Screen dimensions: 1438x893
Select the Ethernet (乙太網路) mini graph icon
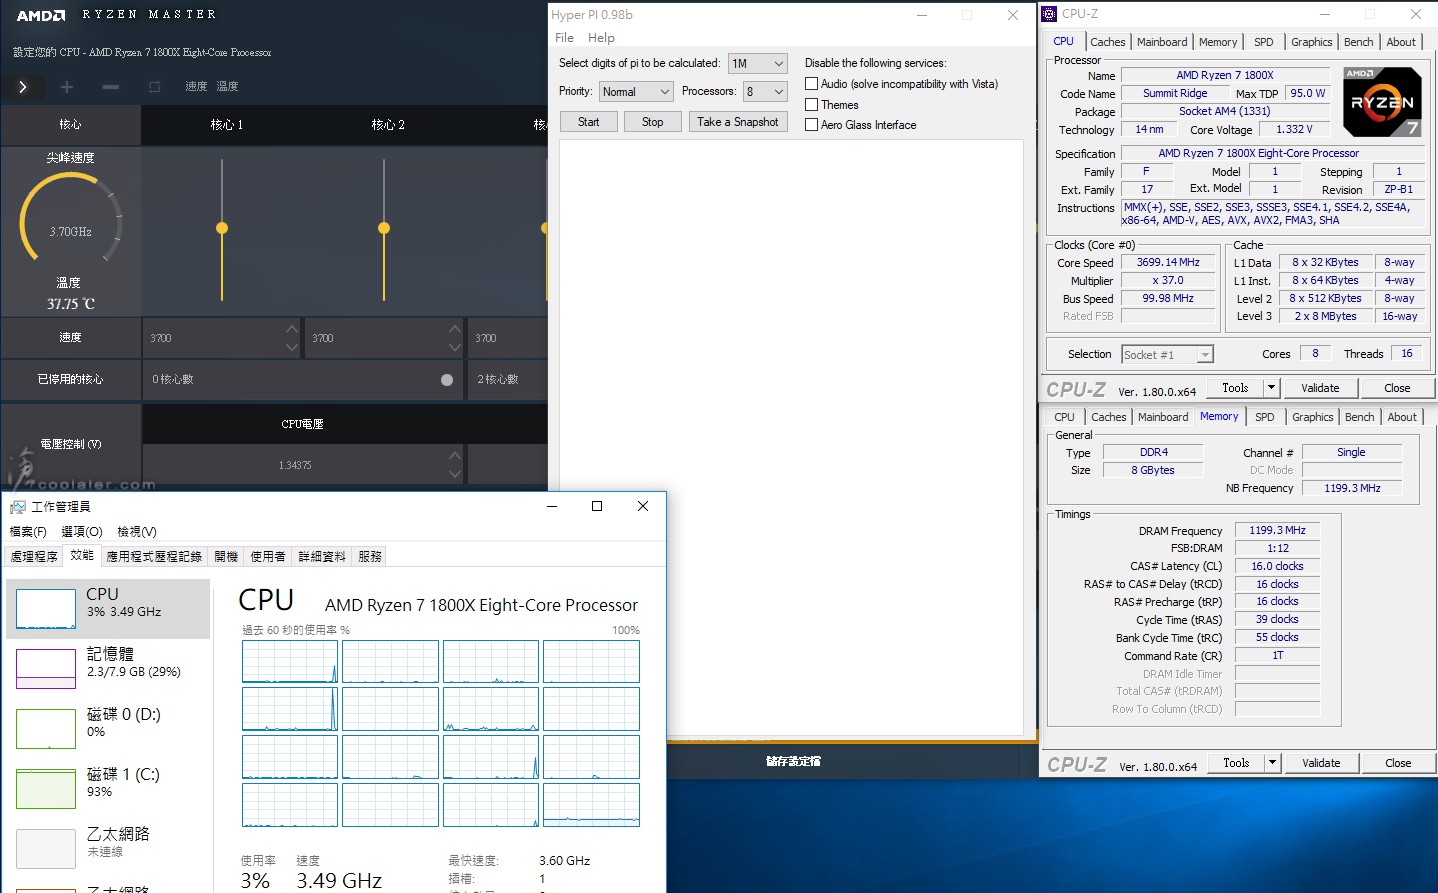point(46,848)
